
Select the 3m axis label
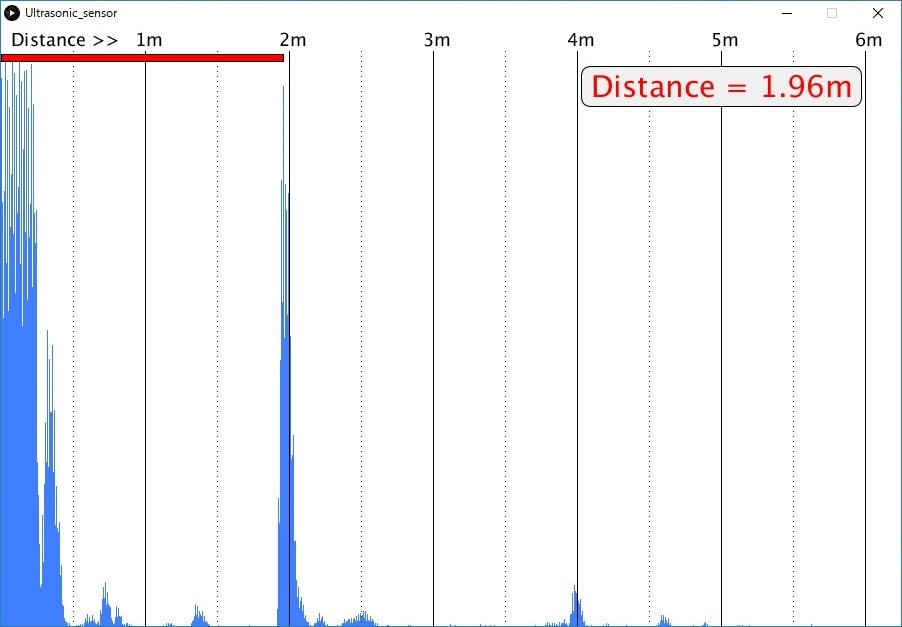pyautogui.click(x=438, y=40)
